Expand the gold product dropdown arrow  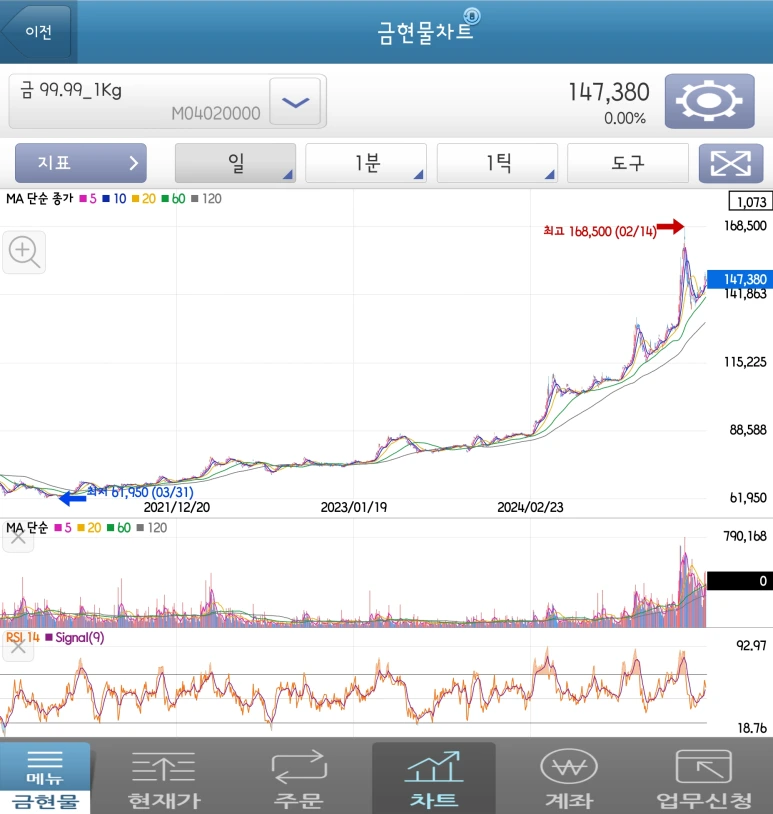(295, 102)
